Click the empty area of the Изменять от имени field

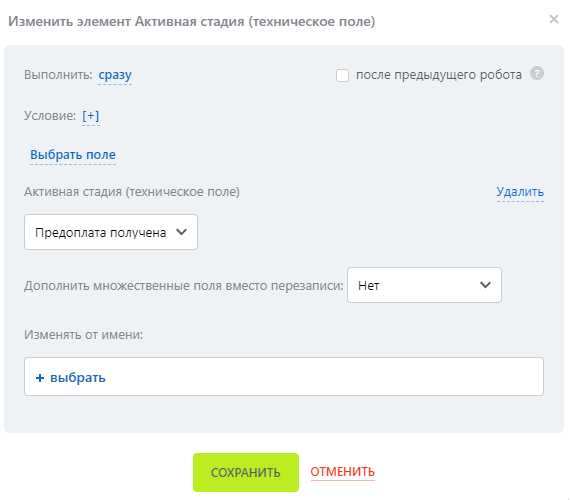[324, 377]
